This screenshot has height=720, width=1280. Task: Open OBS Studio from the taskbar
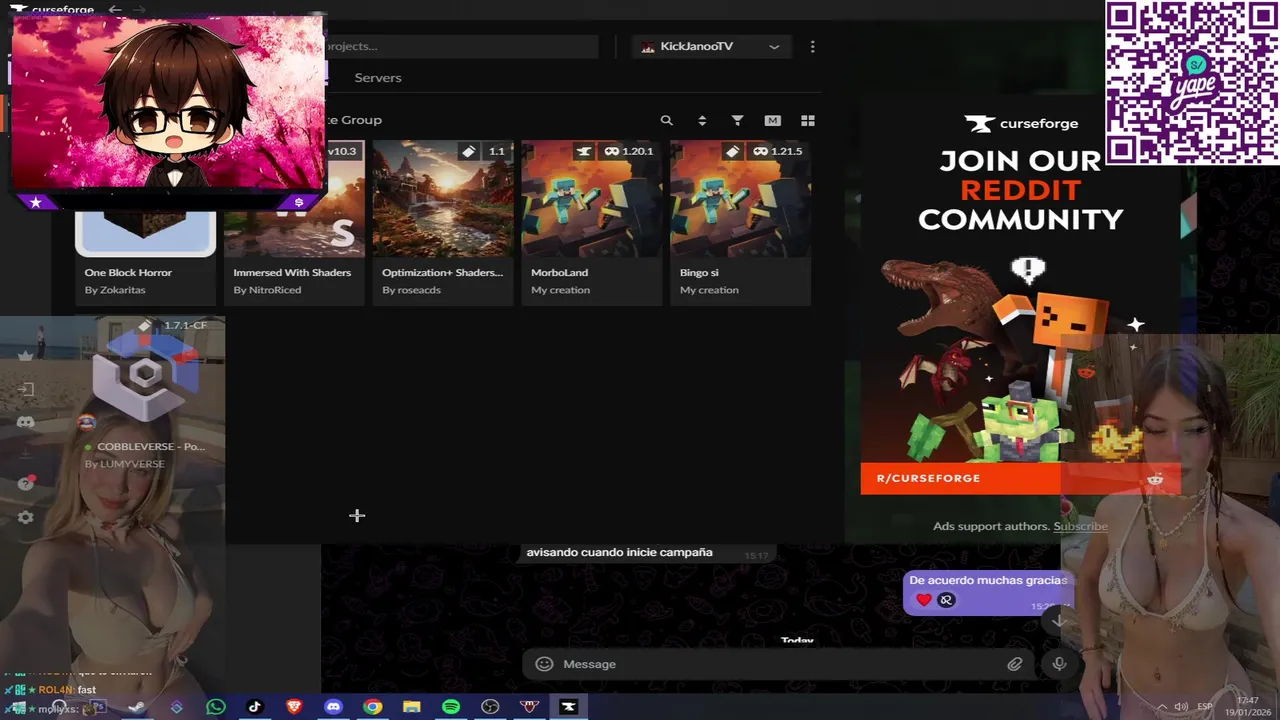click(x=490, y=707)
